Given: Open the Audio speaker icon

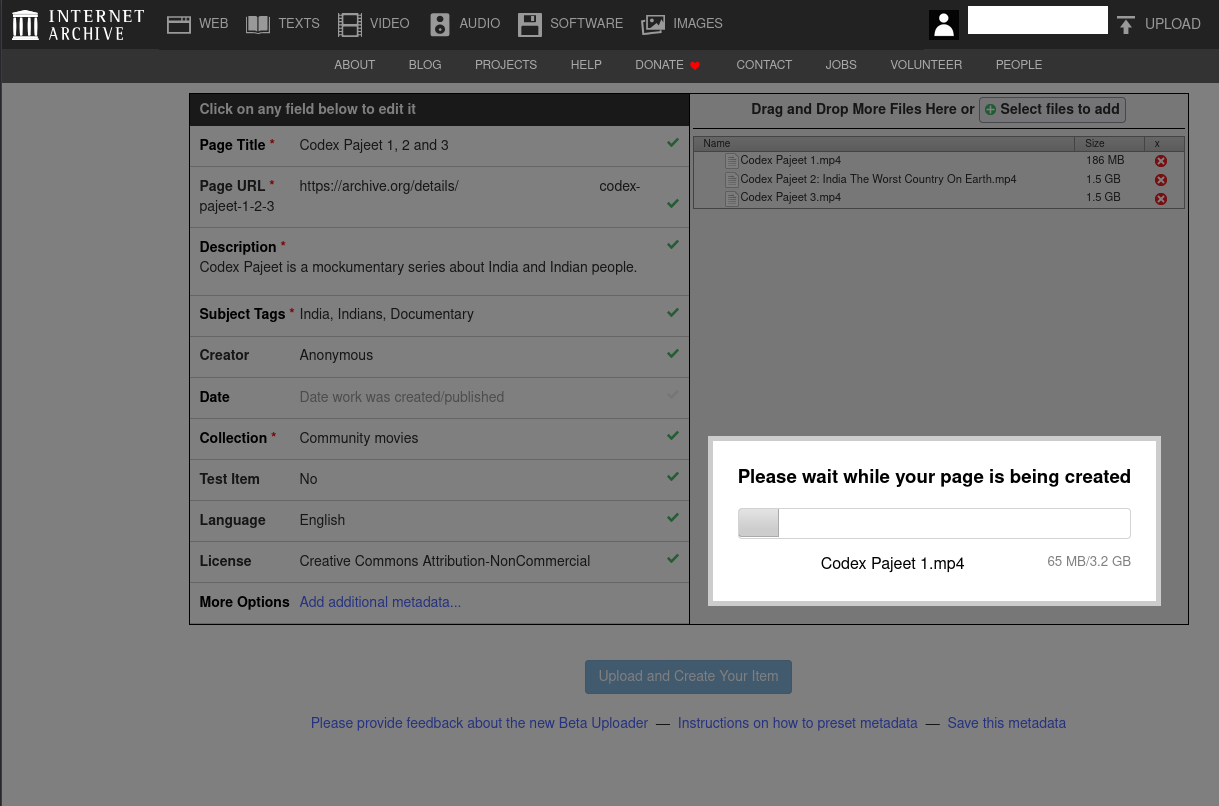Looking at the screenshot, I should 440,24.
